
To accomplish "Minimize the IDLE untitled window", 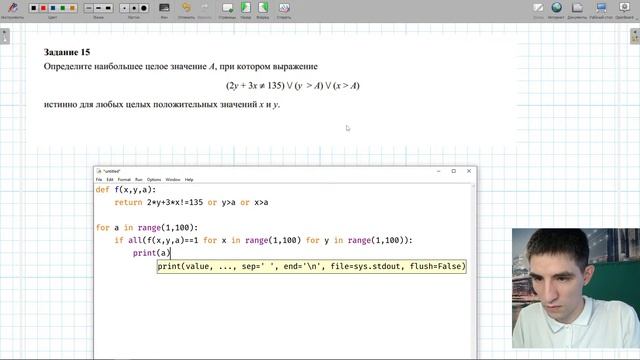I will coord(439,171).
